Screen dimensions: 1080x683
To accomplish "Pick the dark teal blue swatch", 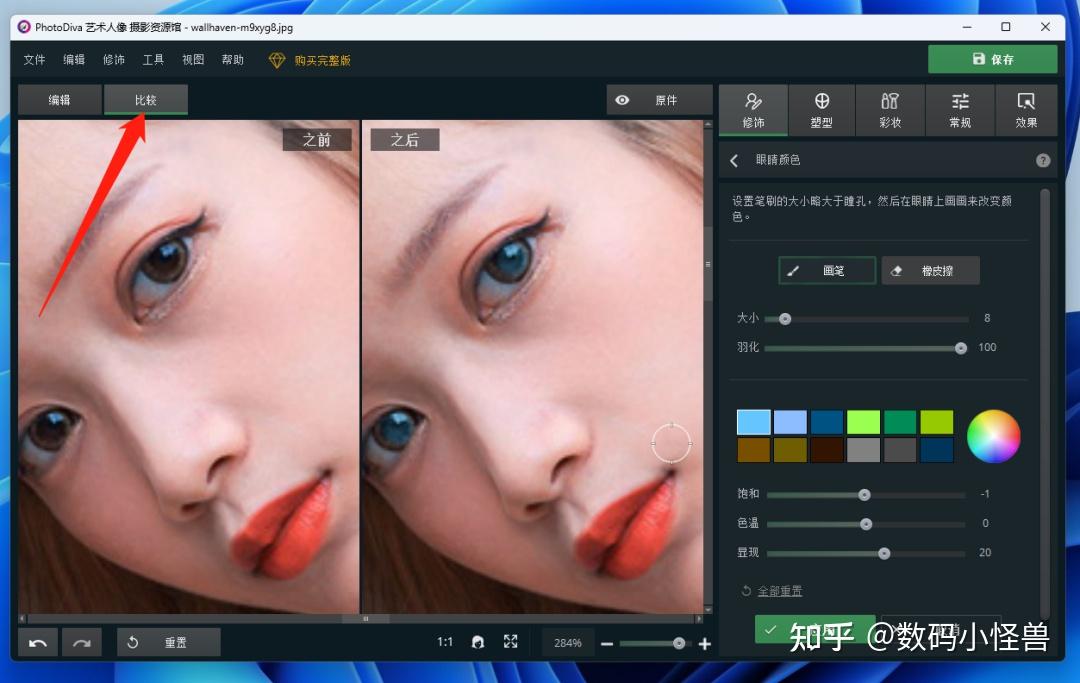I will 827,421.
